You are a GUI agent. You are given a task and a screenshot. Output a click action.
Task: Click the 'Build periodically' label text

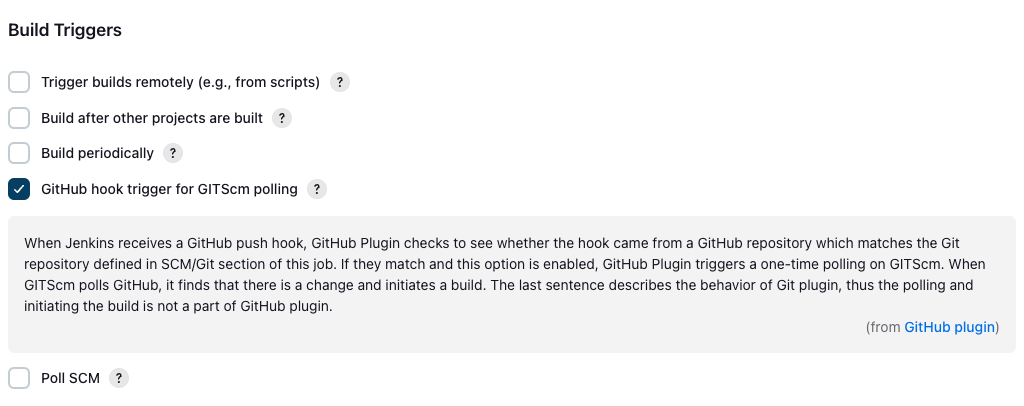pos(97,153)
